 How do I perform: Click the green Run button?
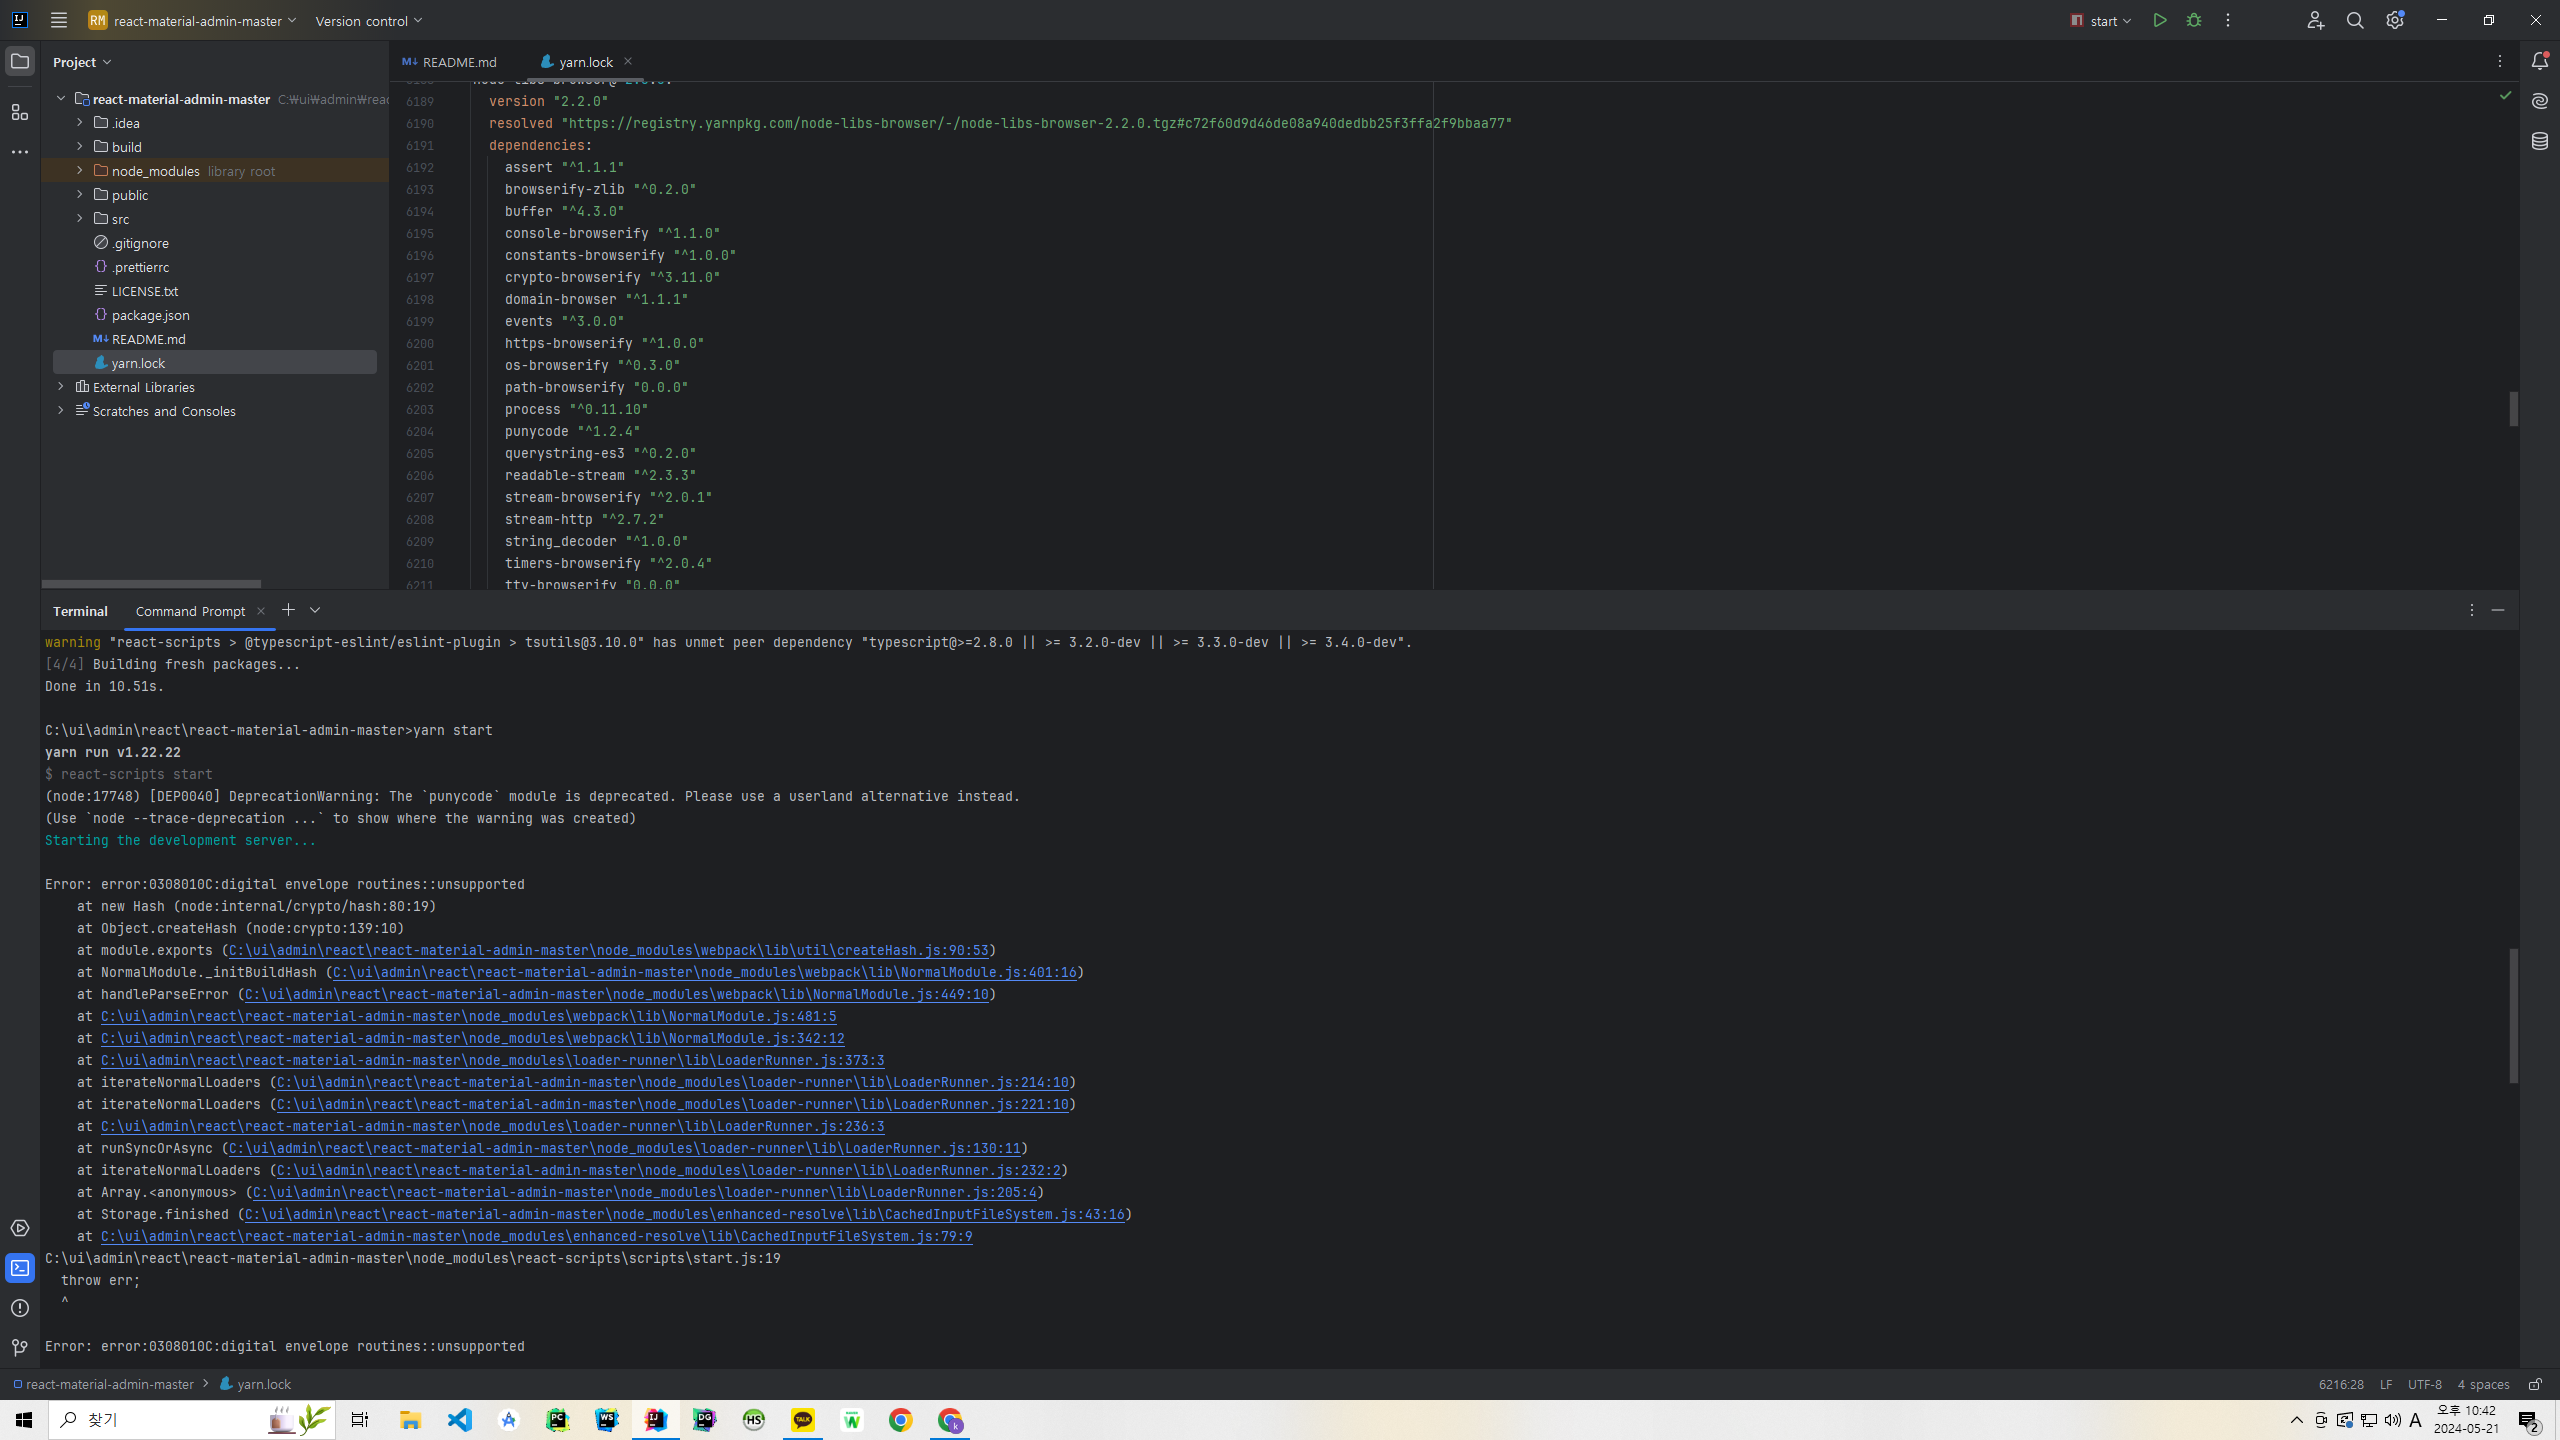[x=2160, y=20]
